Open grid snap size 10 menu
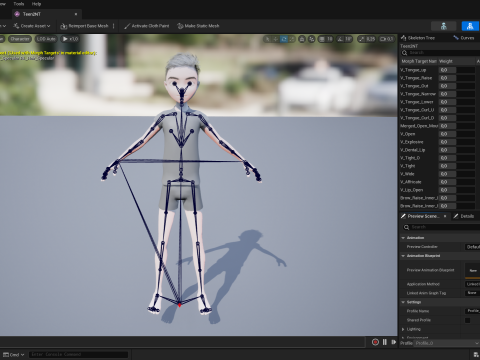480x360 pixels. (x=329, y=39)
